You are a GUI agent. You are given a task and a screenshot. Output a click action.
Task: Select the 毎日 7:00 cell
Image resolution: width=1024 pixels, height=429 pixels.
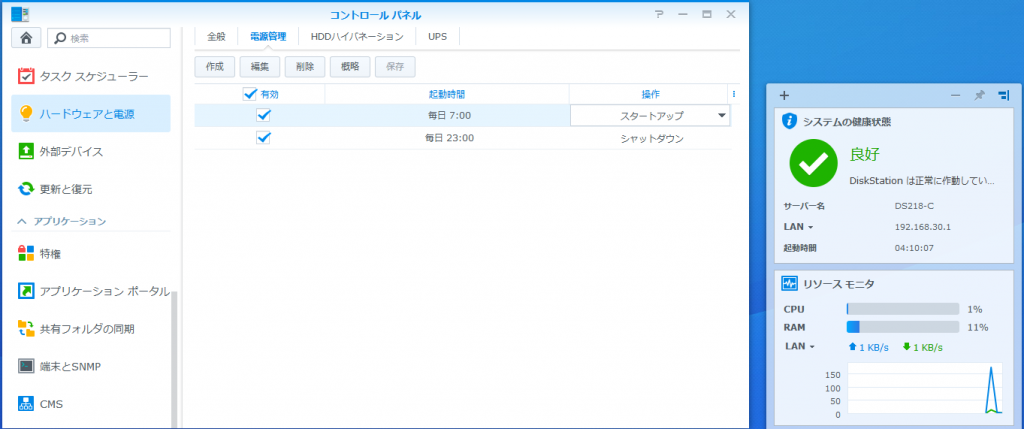pyautogui.click(x=447, y=116)
